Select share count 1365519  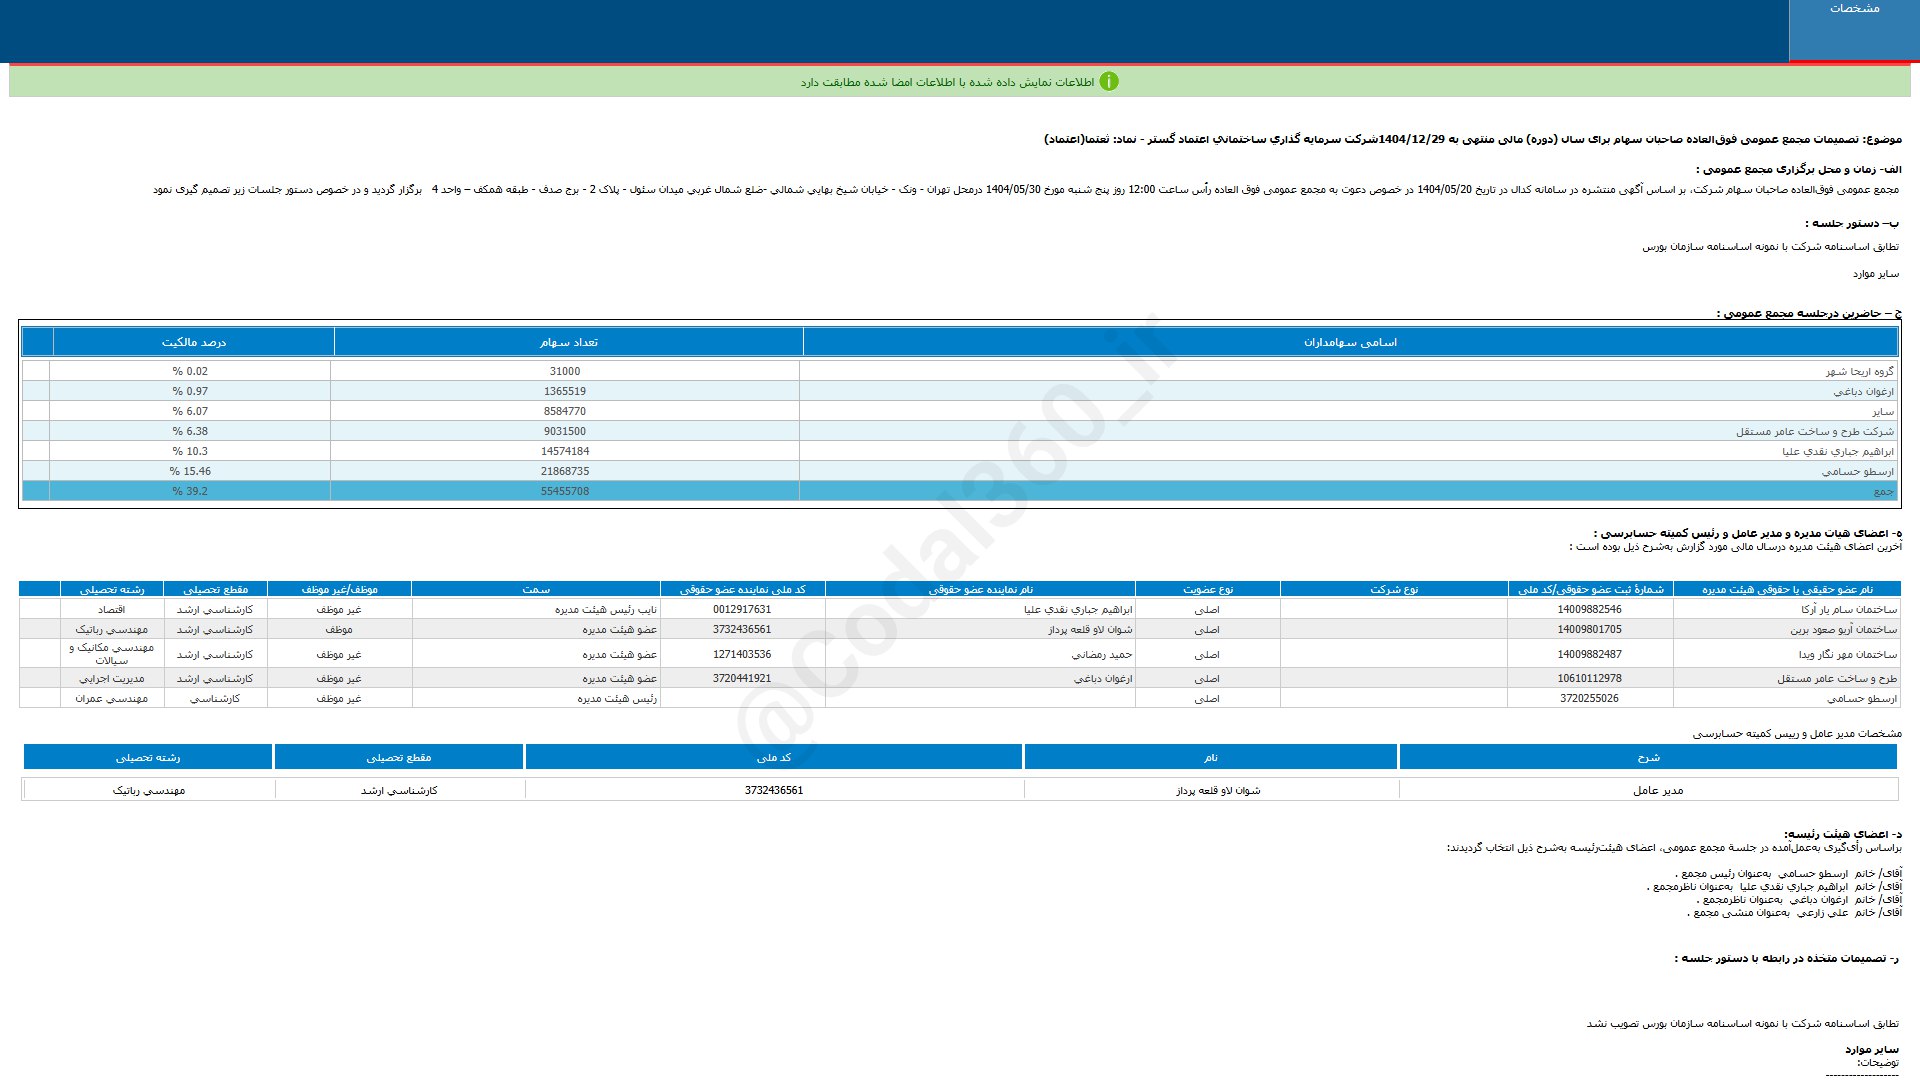[565, 391]
